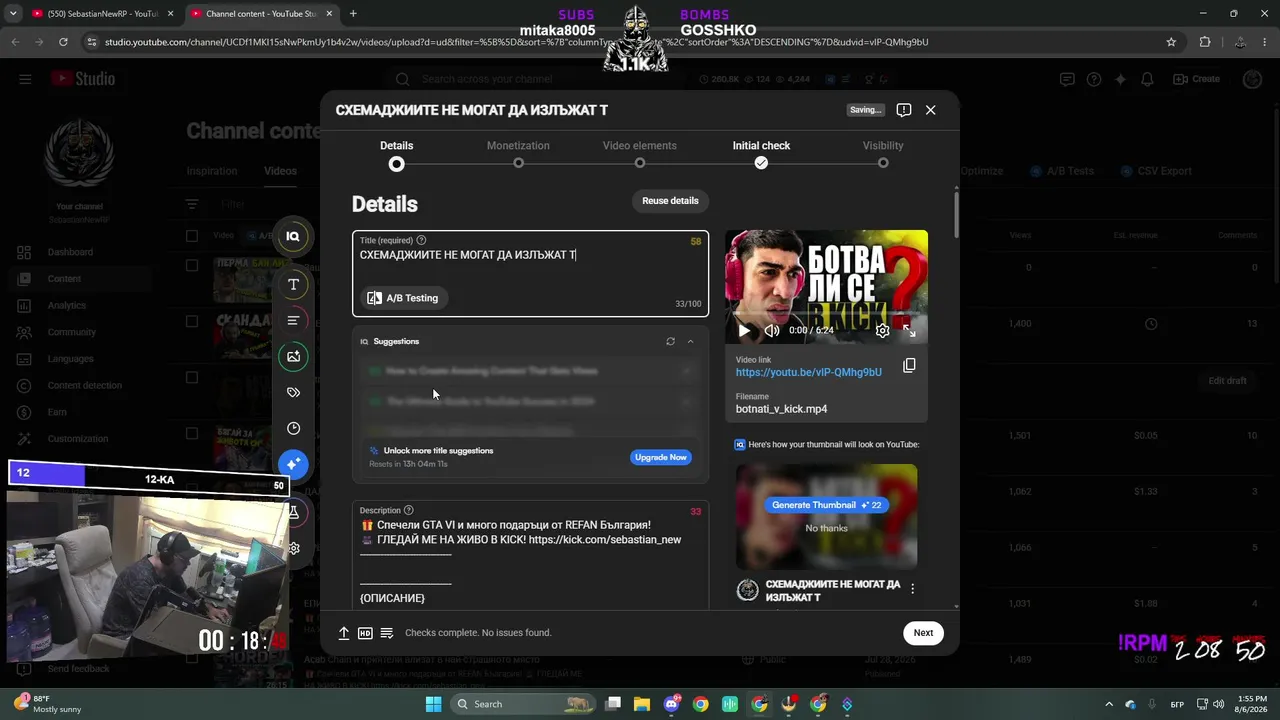1280x720 pixels.
Task: Open video preview settings gear
Action: (882, 330)
